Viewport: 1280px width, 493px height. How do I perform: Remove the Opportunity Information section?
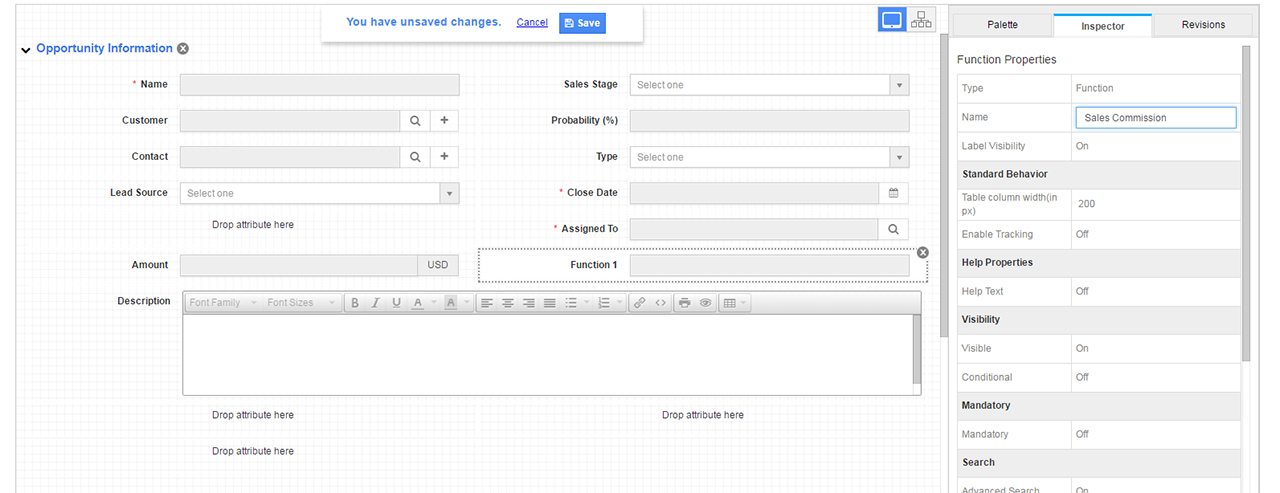point(183,49)
